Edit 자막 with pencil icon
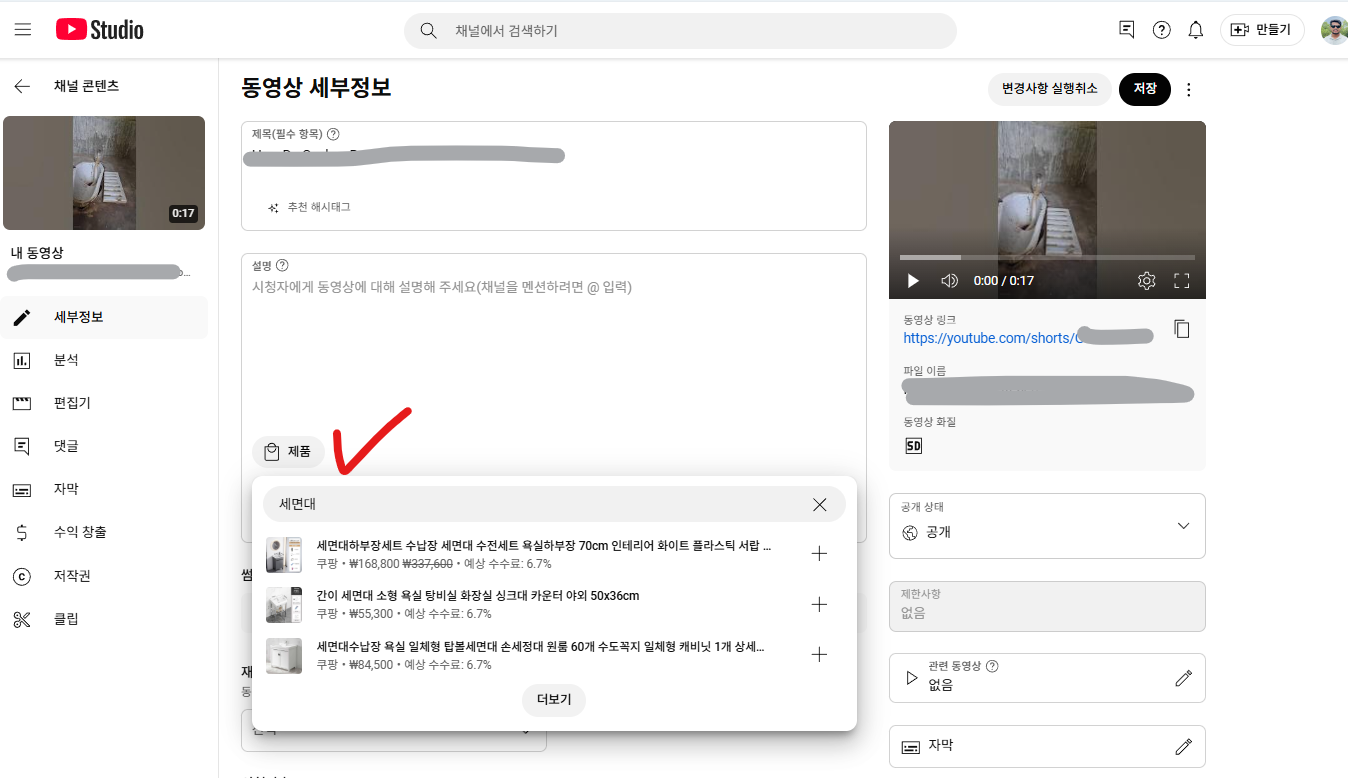The image size is (1348, 778). pos(1184,747)
